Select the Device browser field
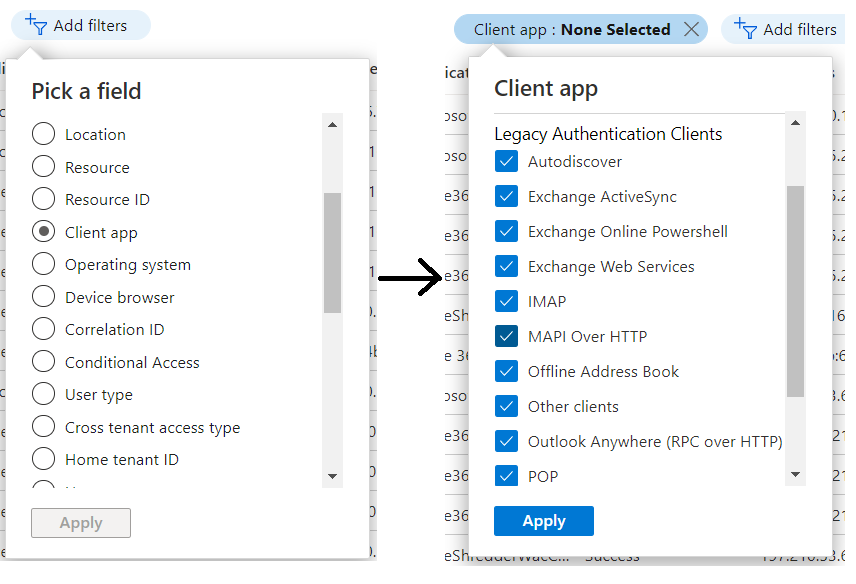The image size is (856, 584). pos(43,297)
